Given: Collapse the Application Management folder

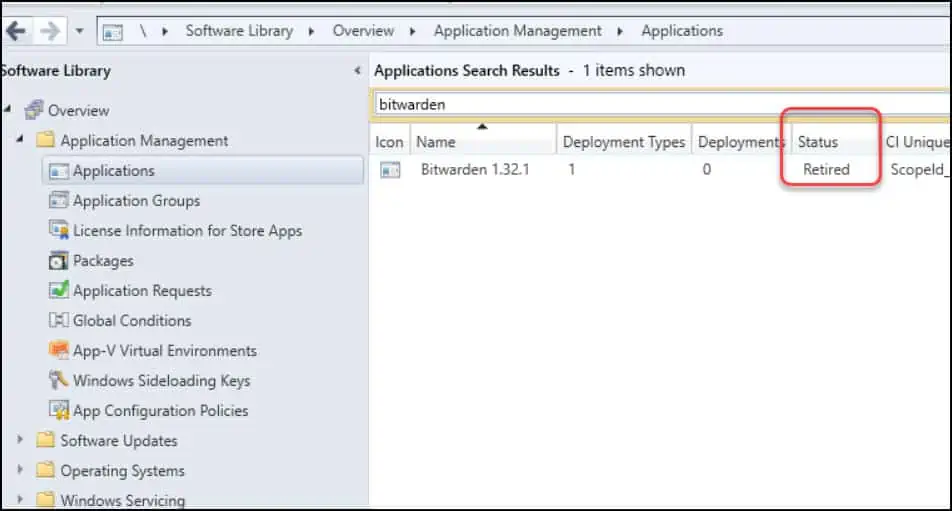Looking at the screenshot, I should (20, 139).
